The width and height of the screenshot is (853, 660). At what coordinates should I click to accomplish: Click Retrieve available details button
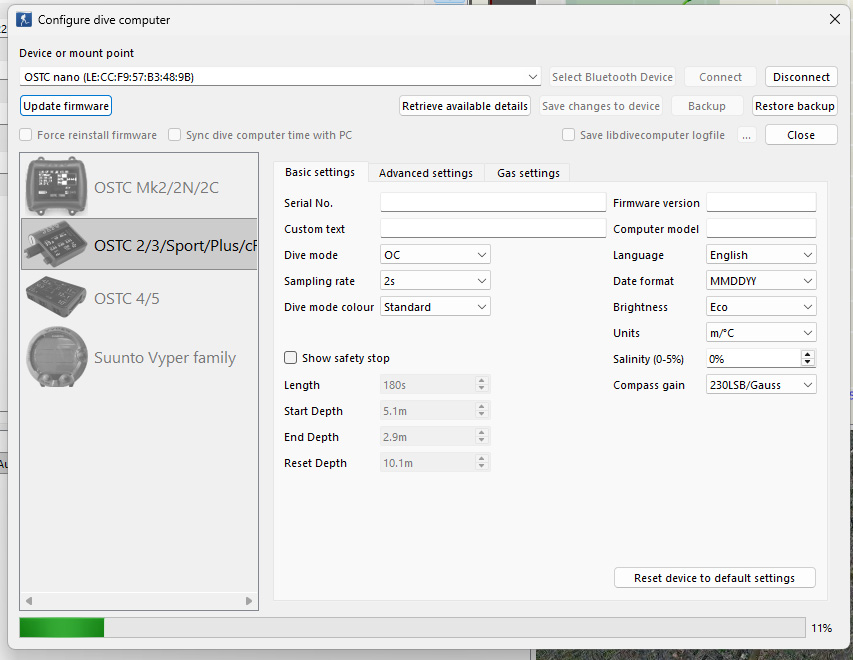click(x=465, y=106)
